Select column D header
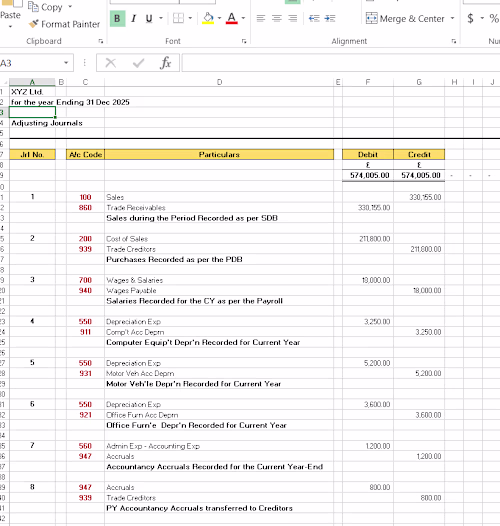 click(x=219, y=82)
